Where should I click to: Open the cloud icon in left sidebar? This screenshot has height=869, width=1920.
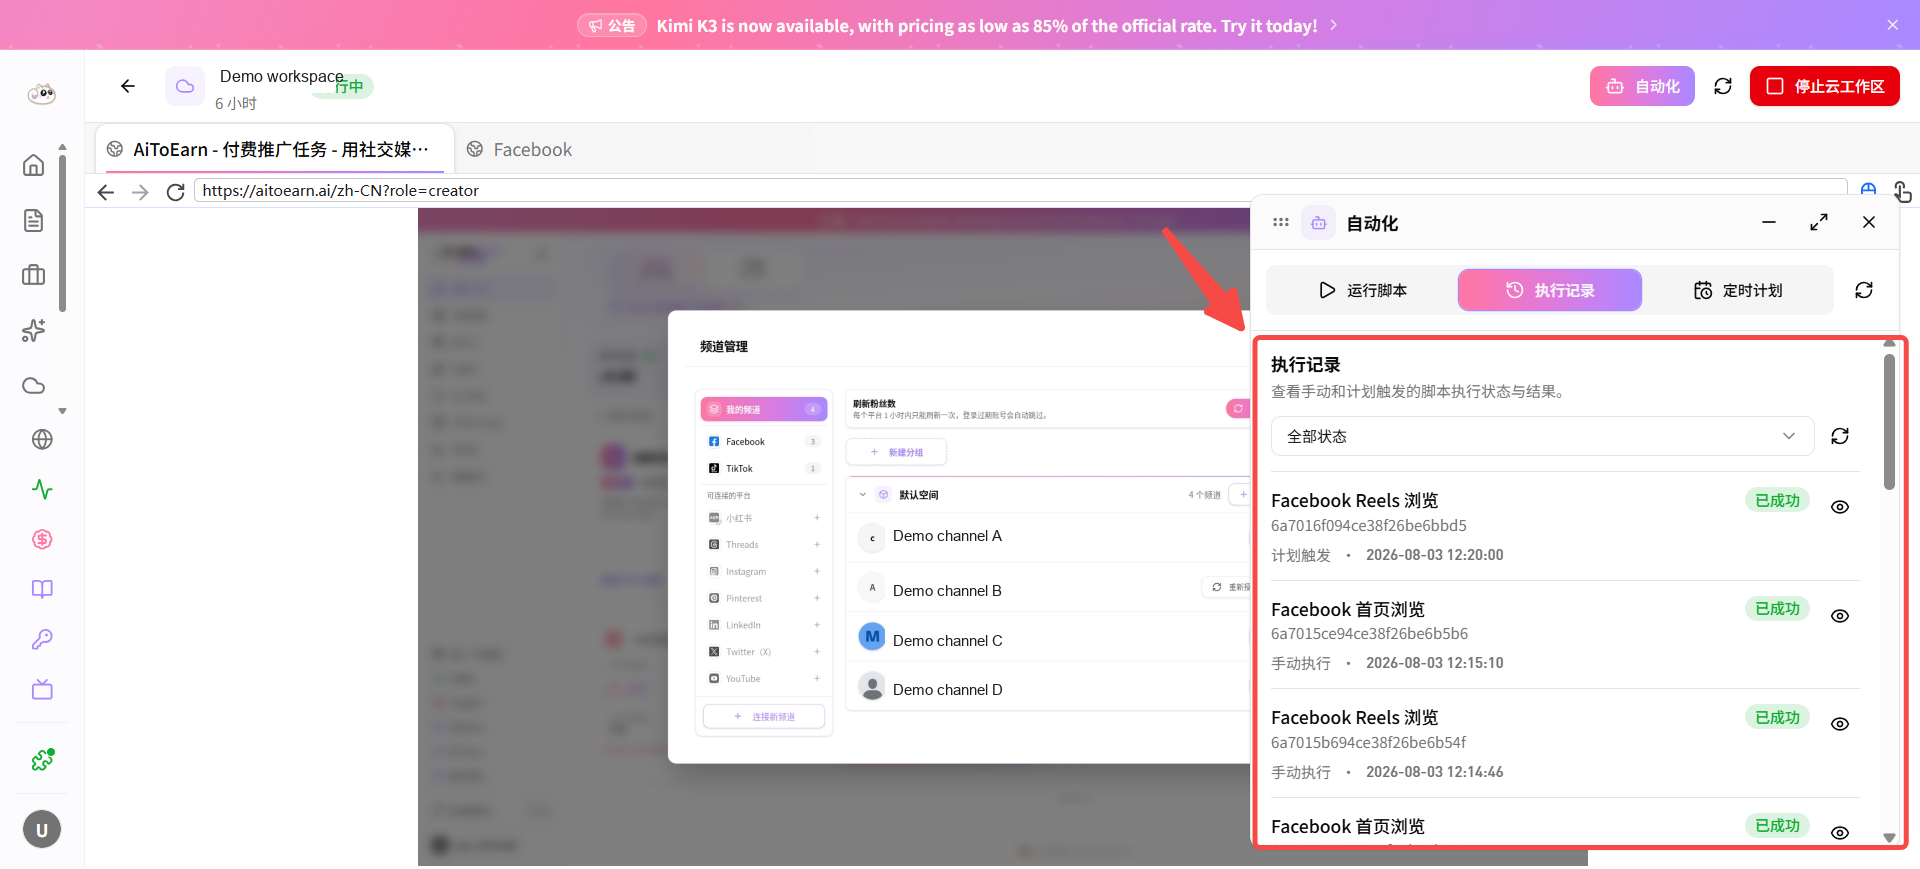click(x=34, y=386)
